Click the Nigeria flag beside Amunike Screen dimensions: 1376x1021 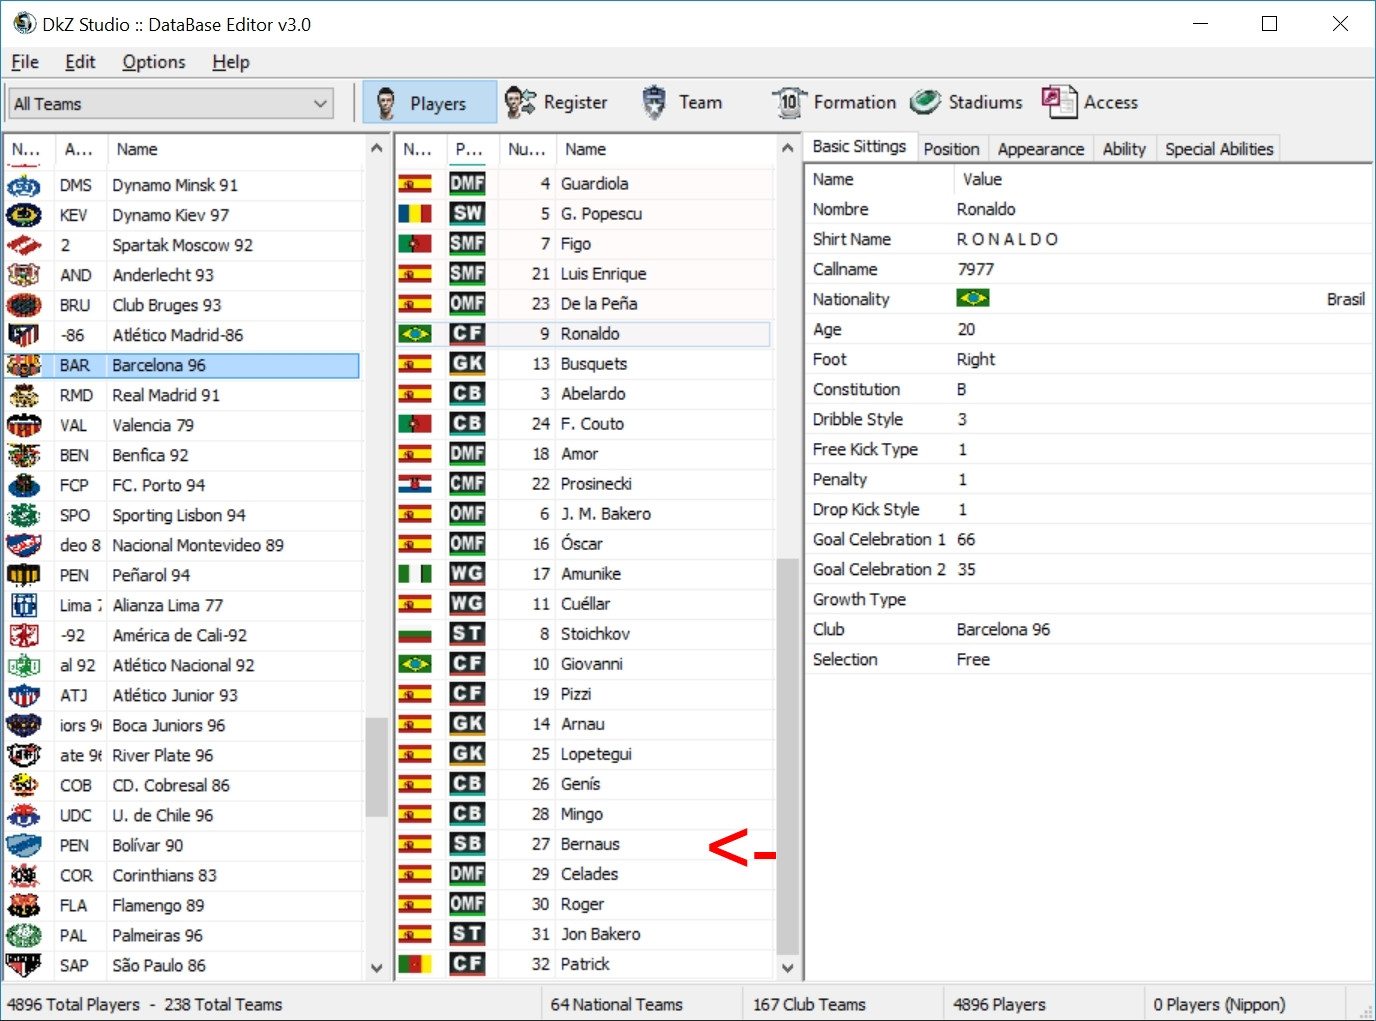point(415,574)
